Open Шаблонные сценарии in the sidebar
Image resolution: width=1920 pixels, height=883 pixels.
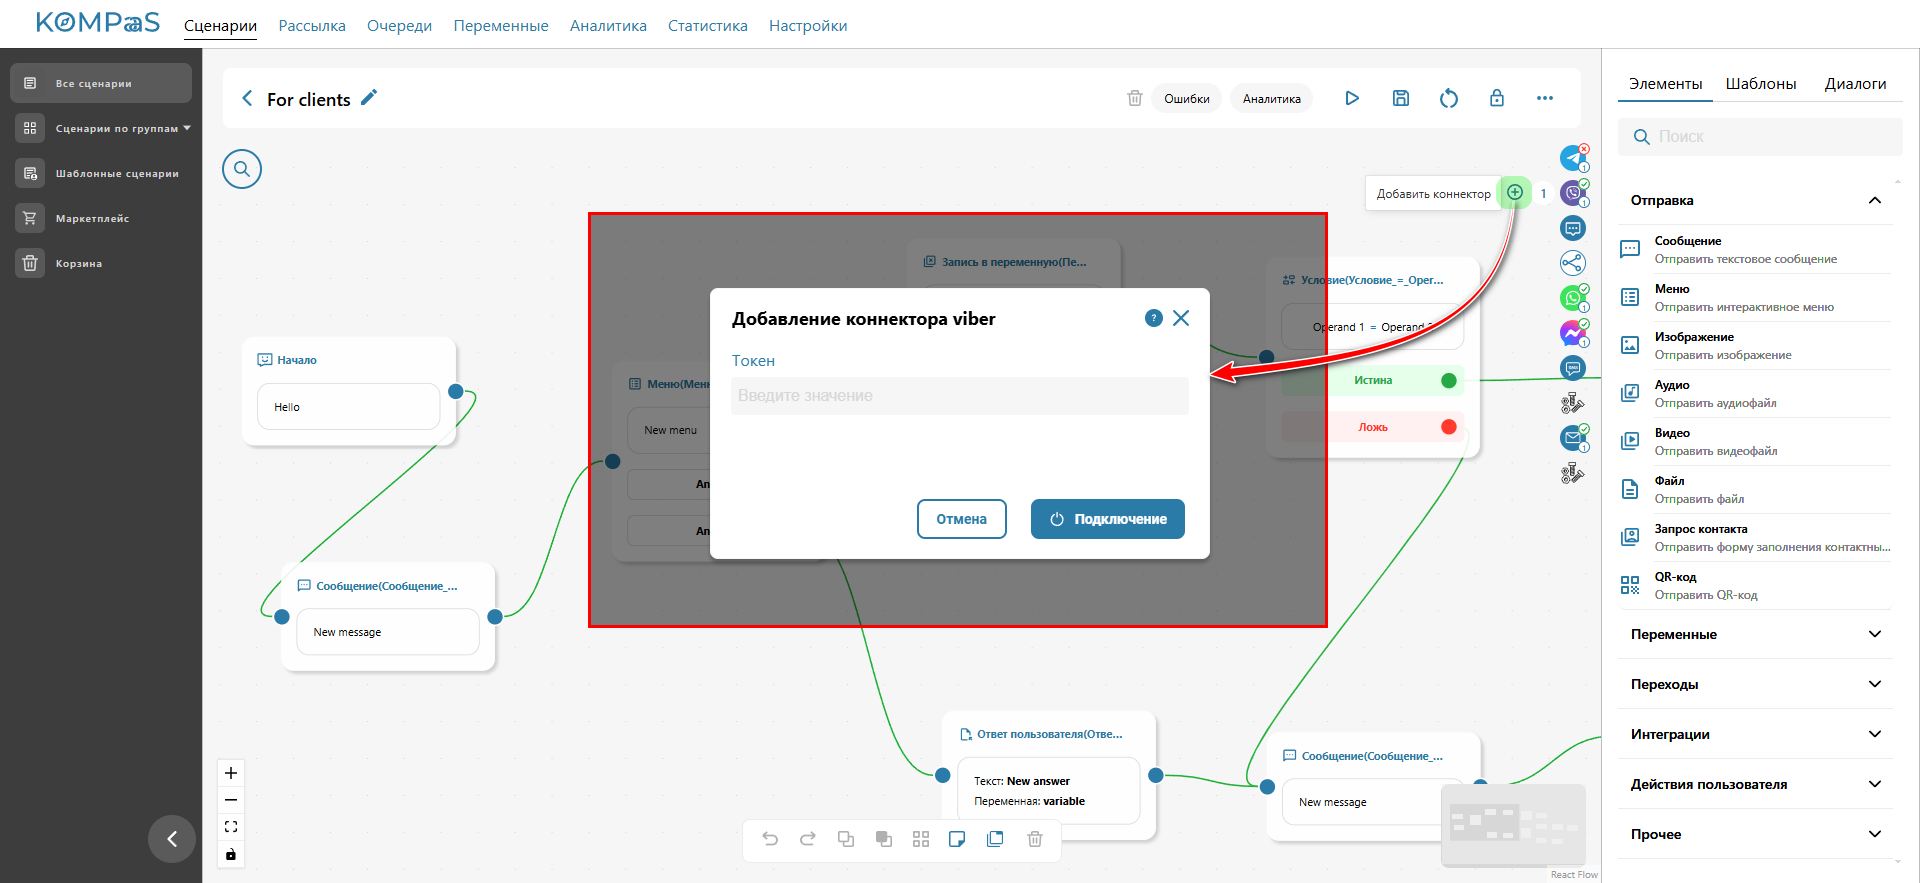point(101,173)
